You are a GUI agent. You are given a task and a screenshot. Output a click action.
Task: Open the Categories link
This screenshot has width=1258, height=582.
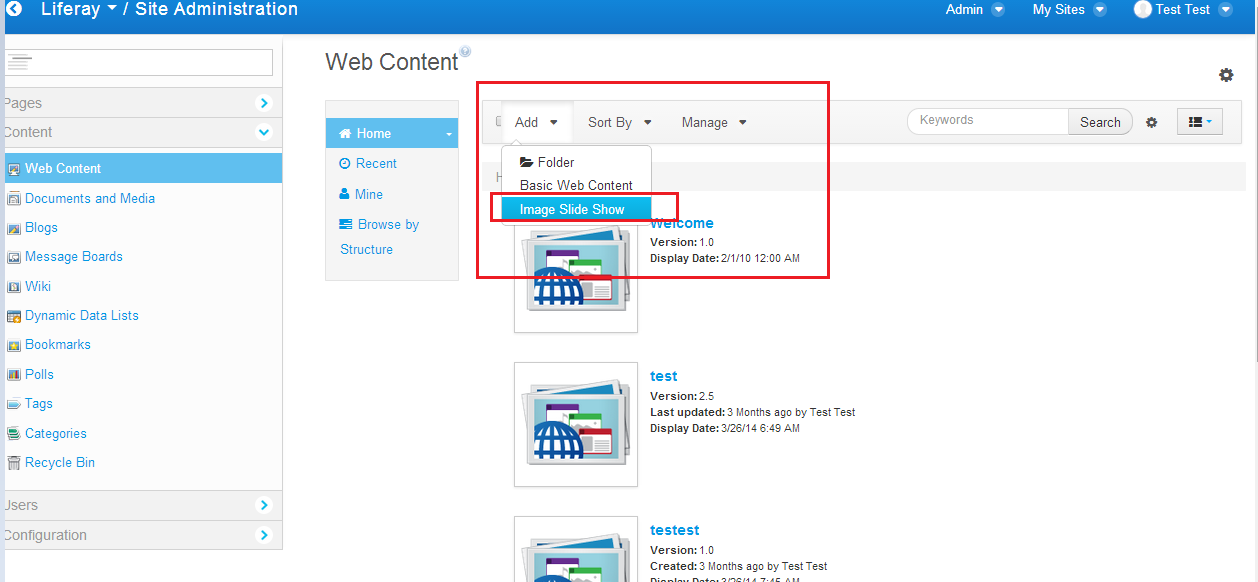[x=56, y=433]
